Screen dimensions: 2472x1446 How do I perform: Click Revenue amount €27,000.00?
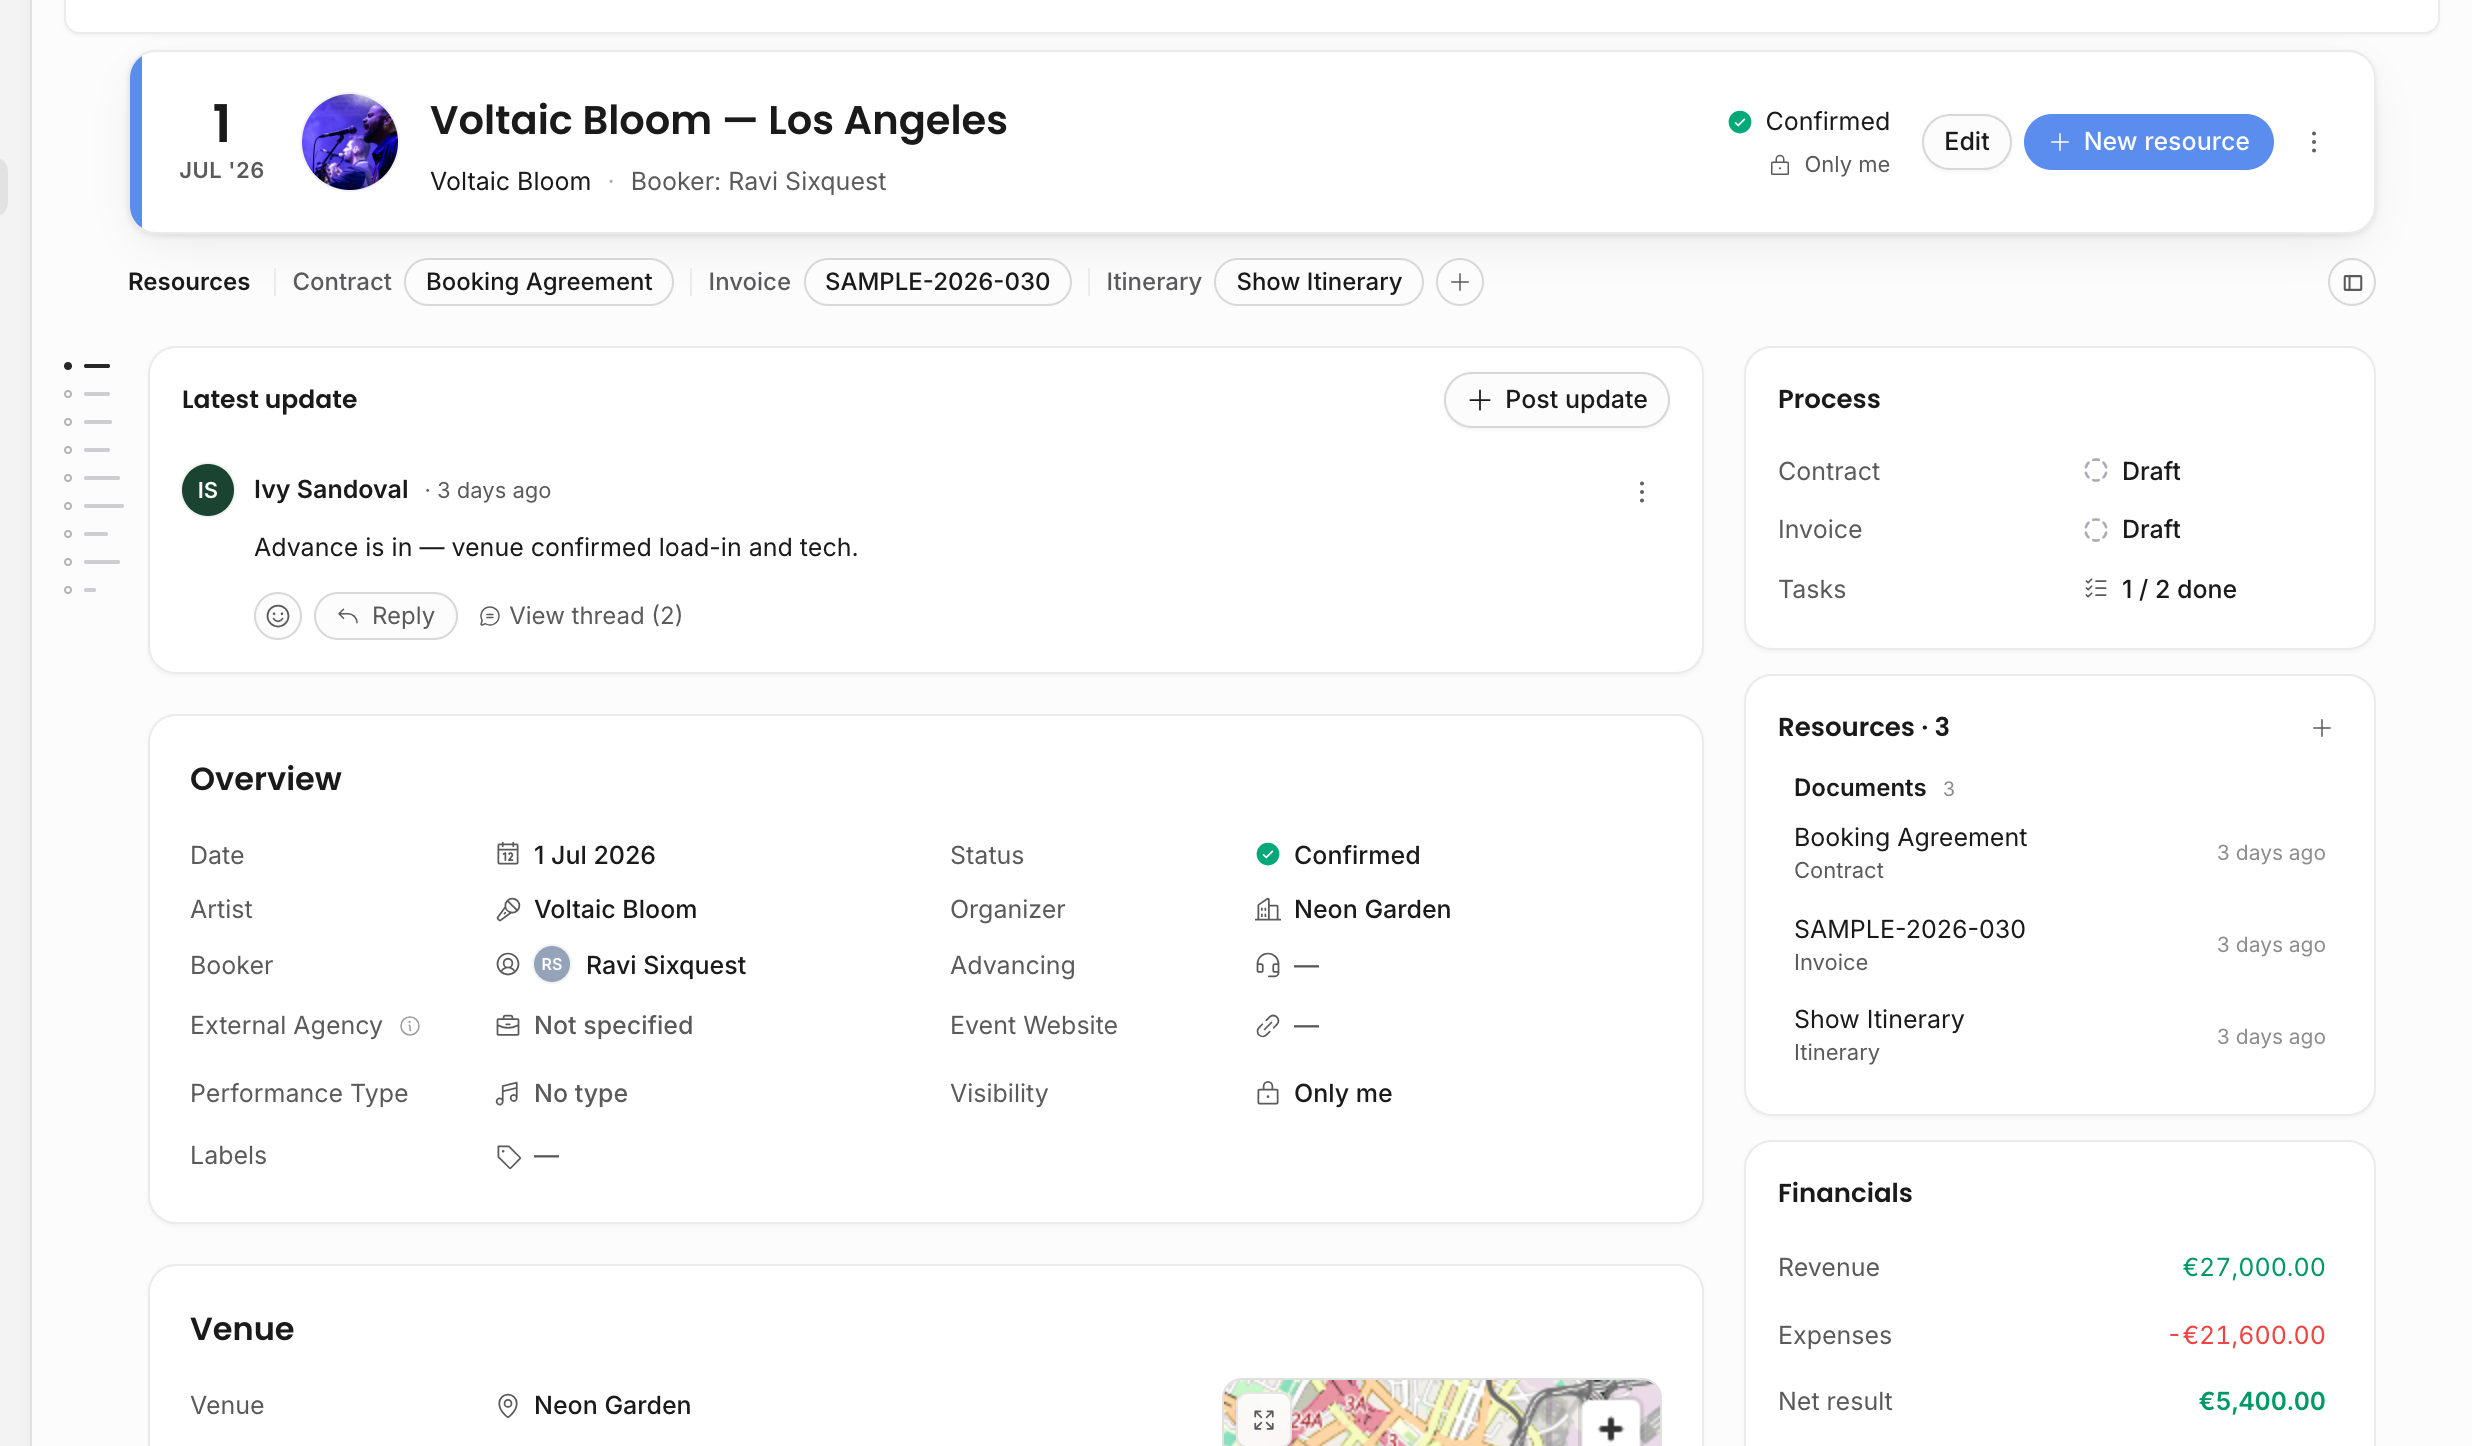point(2253,1267)
